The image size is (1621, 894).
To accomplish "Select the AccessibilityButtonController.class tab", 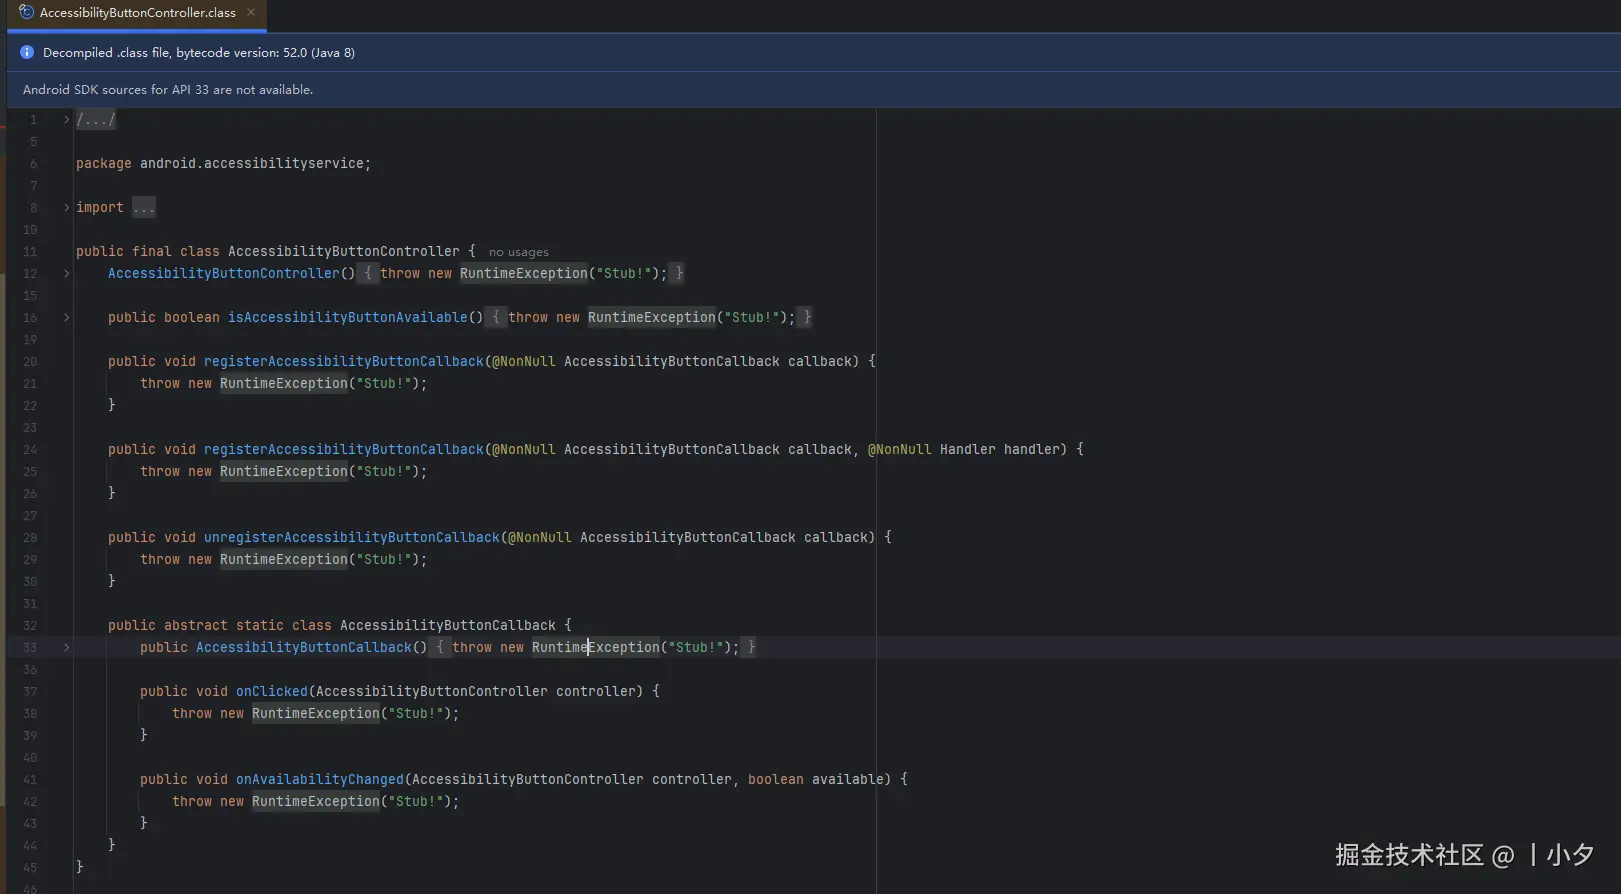I will click(x=137, y=13).
